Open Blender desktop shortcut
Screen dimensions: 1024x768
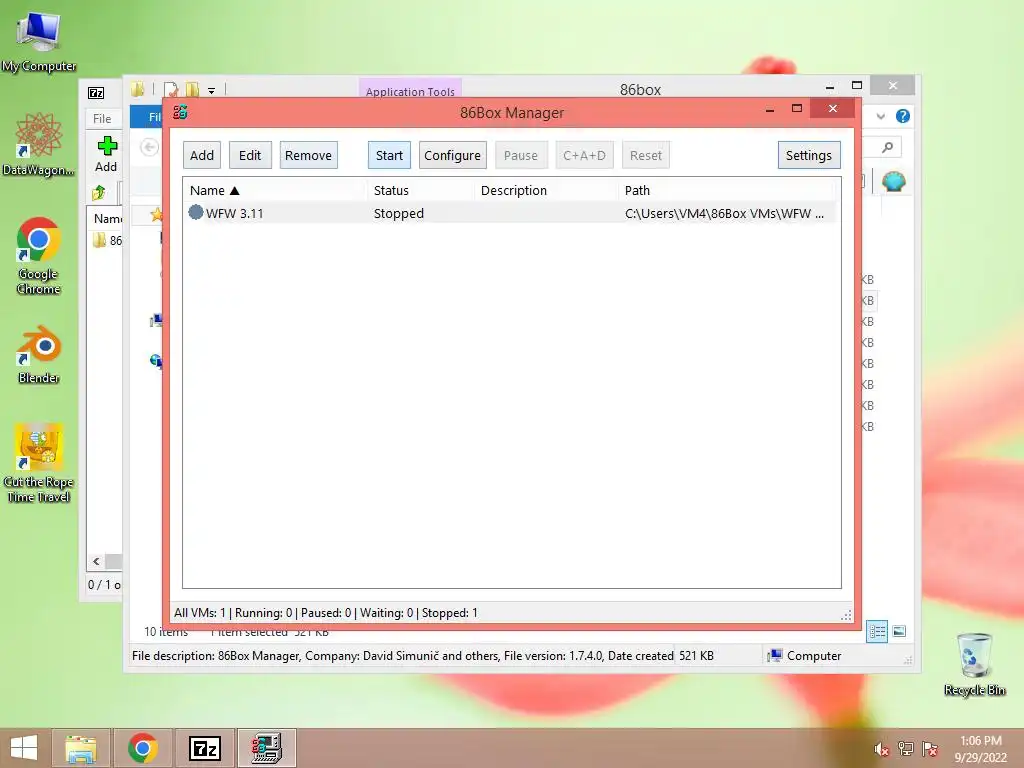39,355
